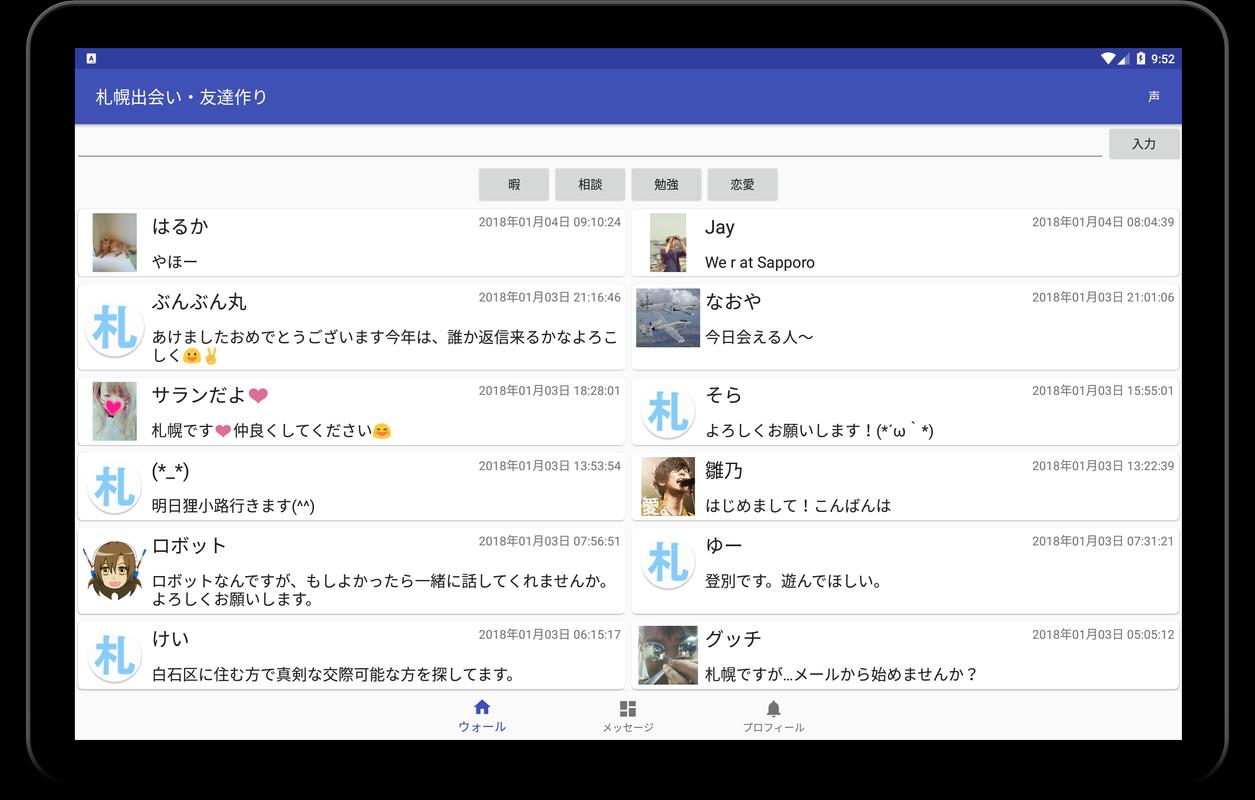Open the プロフィール tab
Image resolution: width=1255 pixels, height=800 pixels.
coord(773,716)
